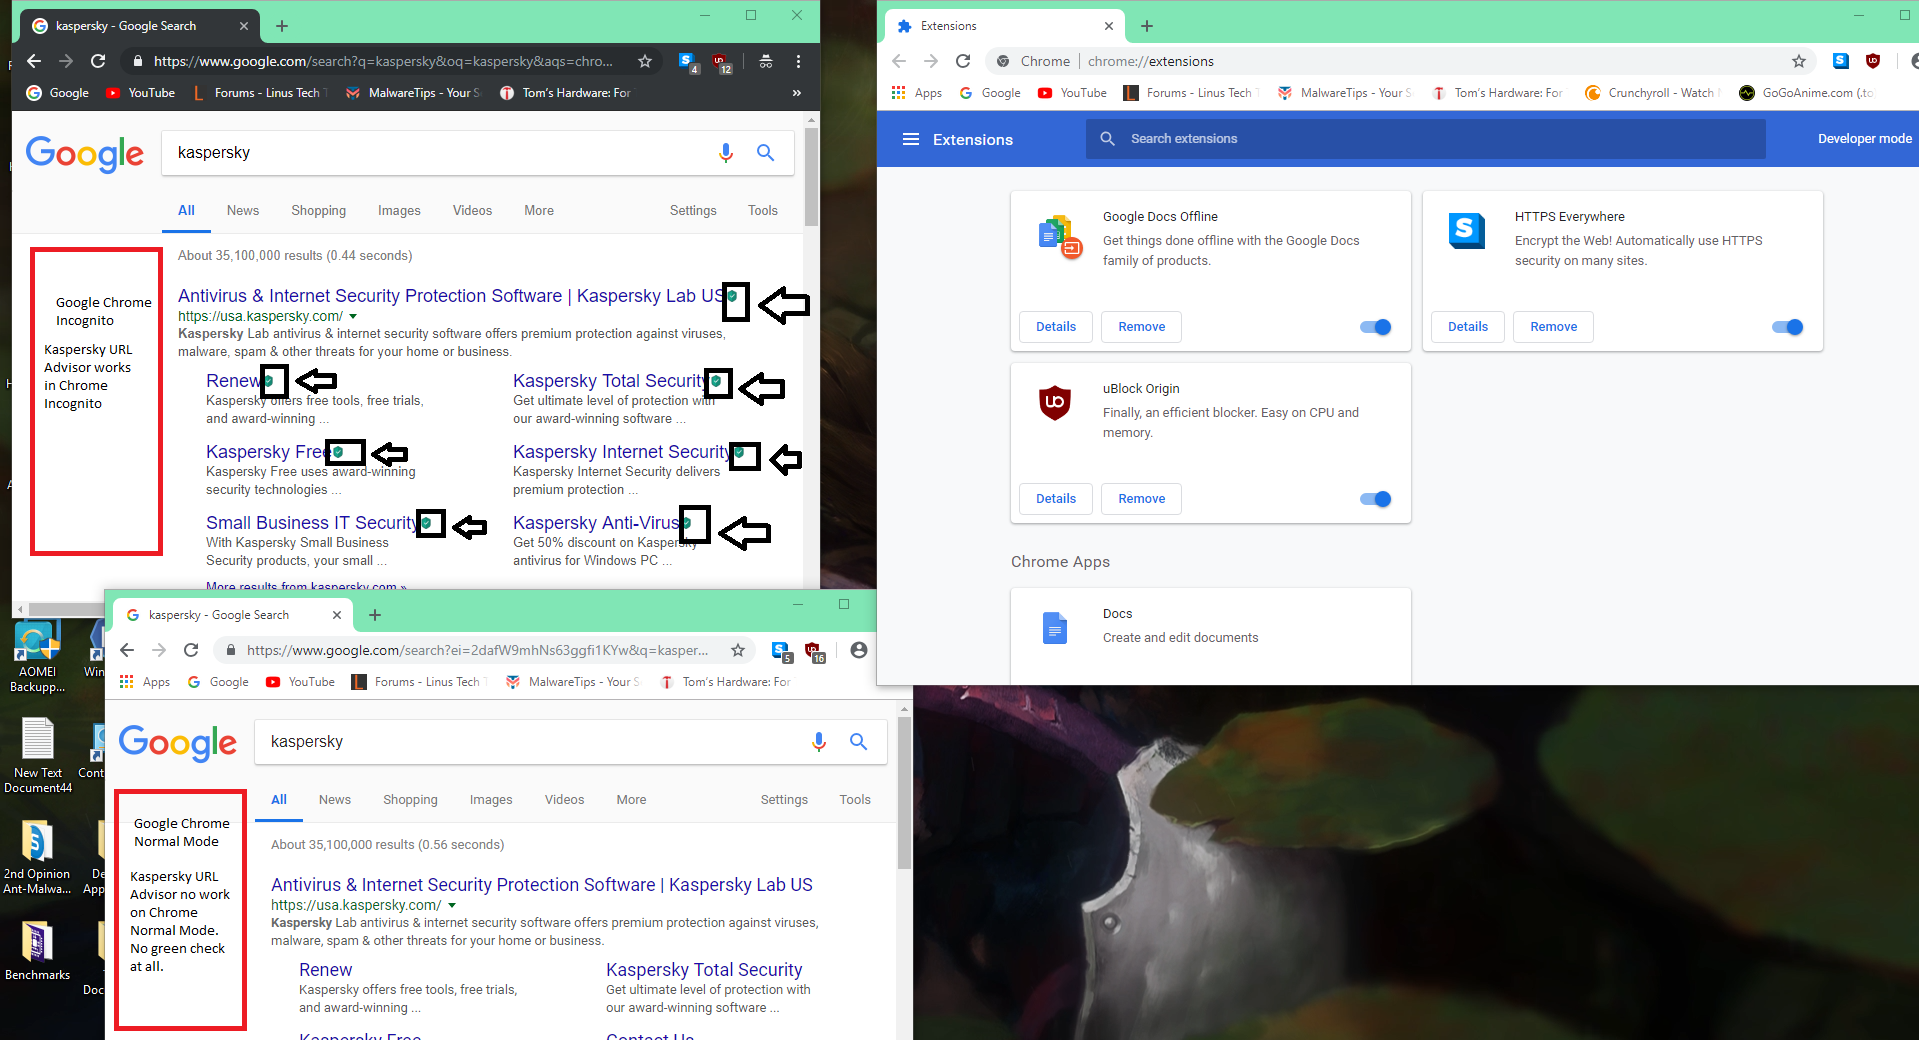Click the Kaspersky icon in the Extensions window toolbar
Viewport: 1919px width, 1040px height.
(1841, 61)
